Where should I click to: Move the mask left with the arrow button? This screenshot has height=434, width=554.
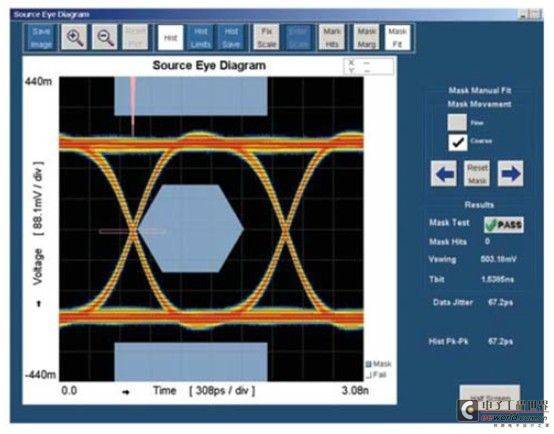point(444,174)
